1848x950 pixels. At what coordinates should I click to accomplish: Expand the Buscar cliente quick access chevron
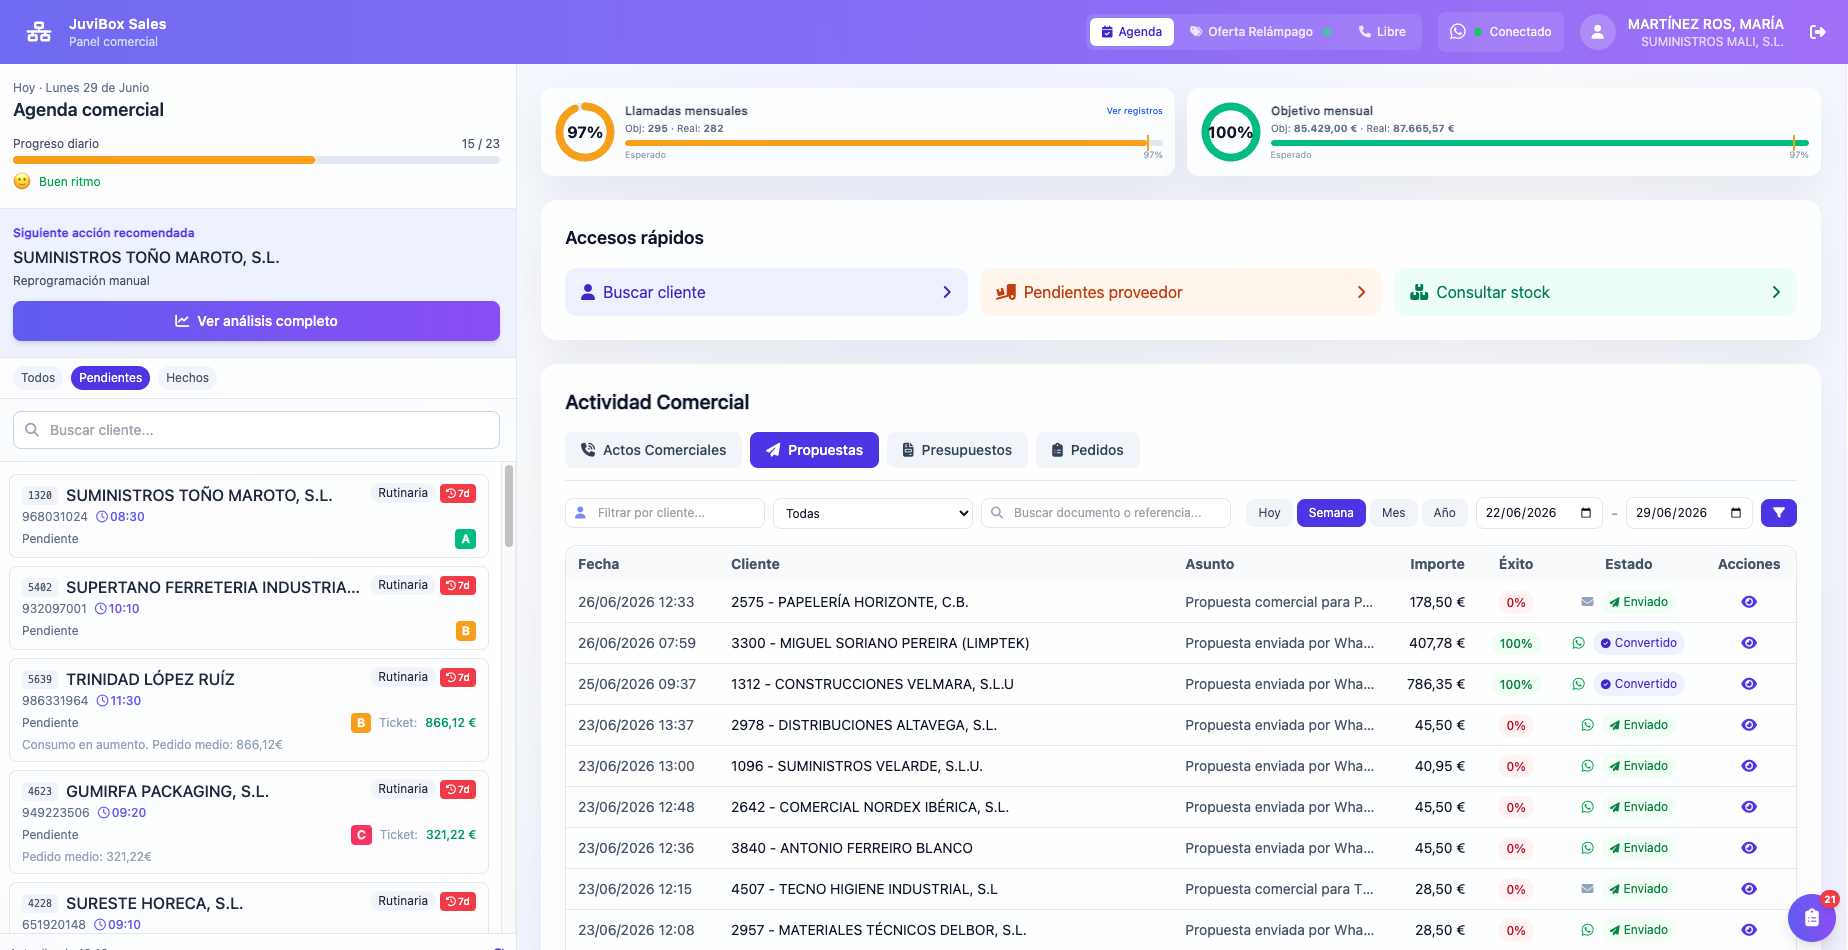click(x=947, y=292)
